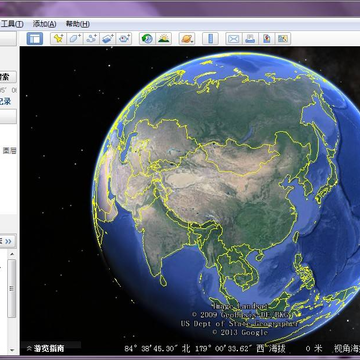Click the sidebar scrollbar up arrow
Viewport: 360px width, 360px height.
12,254
